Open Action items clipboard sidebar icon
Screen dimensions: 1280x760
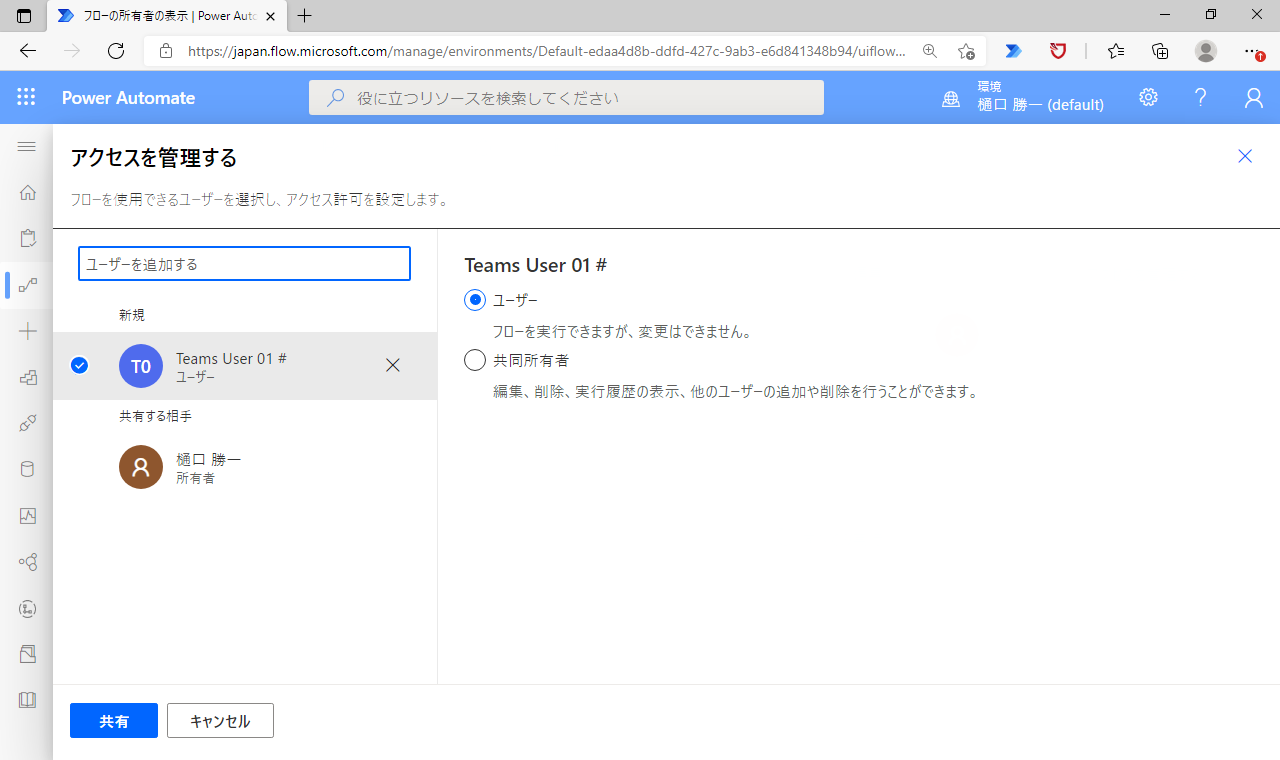pyautogui.click(x=28, y=238)
